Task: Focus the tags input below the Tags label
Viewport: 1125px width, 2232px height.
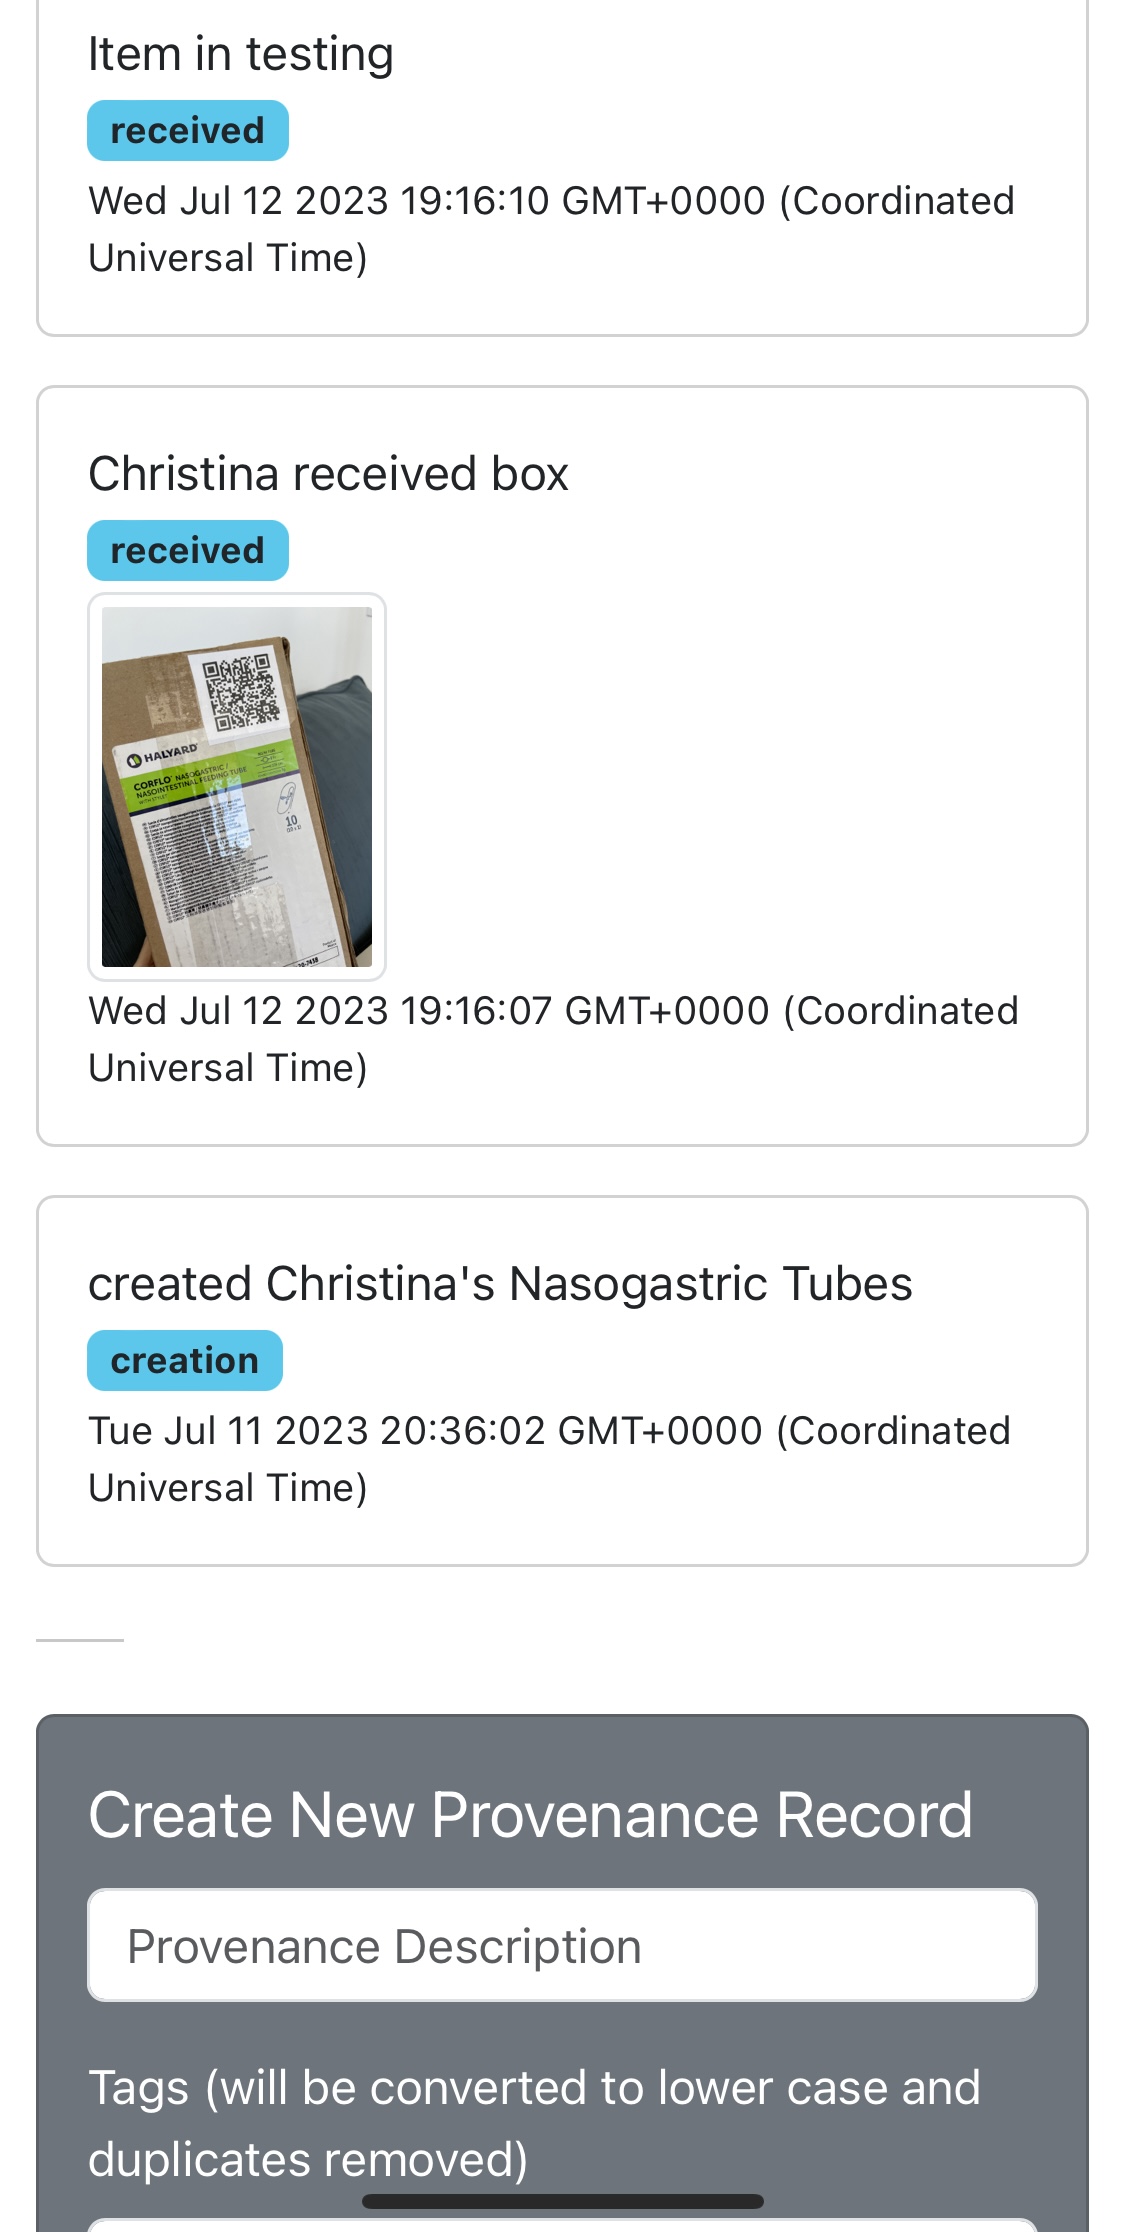Action: (x=562, y=2225)
